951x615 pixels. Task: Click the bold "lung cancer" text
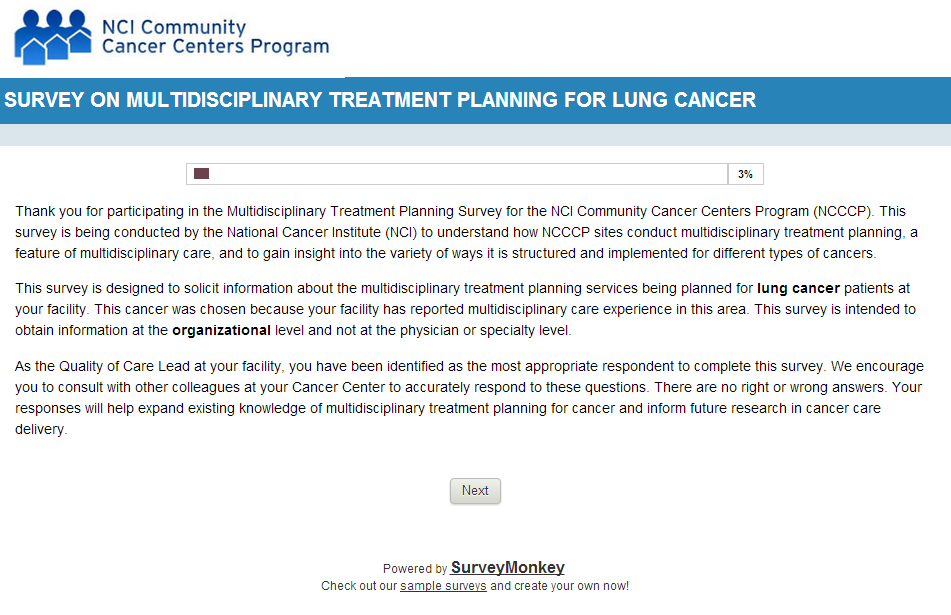pyautogui.click(x=798, y=289)
